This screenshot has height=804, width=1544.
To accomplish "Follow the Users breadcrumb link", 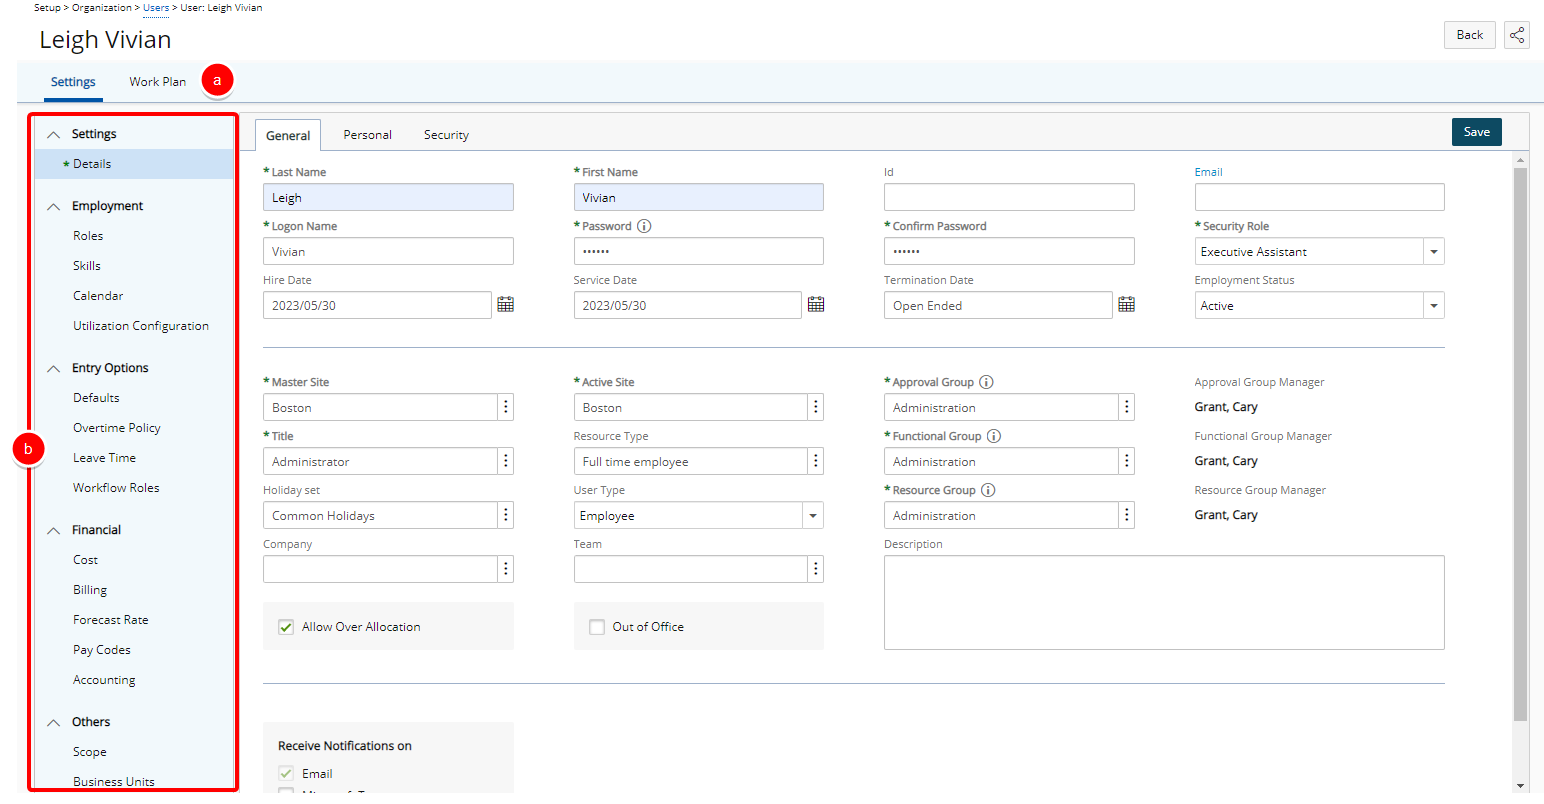I will pyautogui.click(x=156, y=8).
